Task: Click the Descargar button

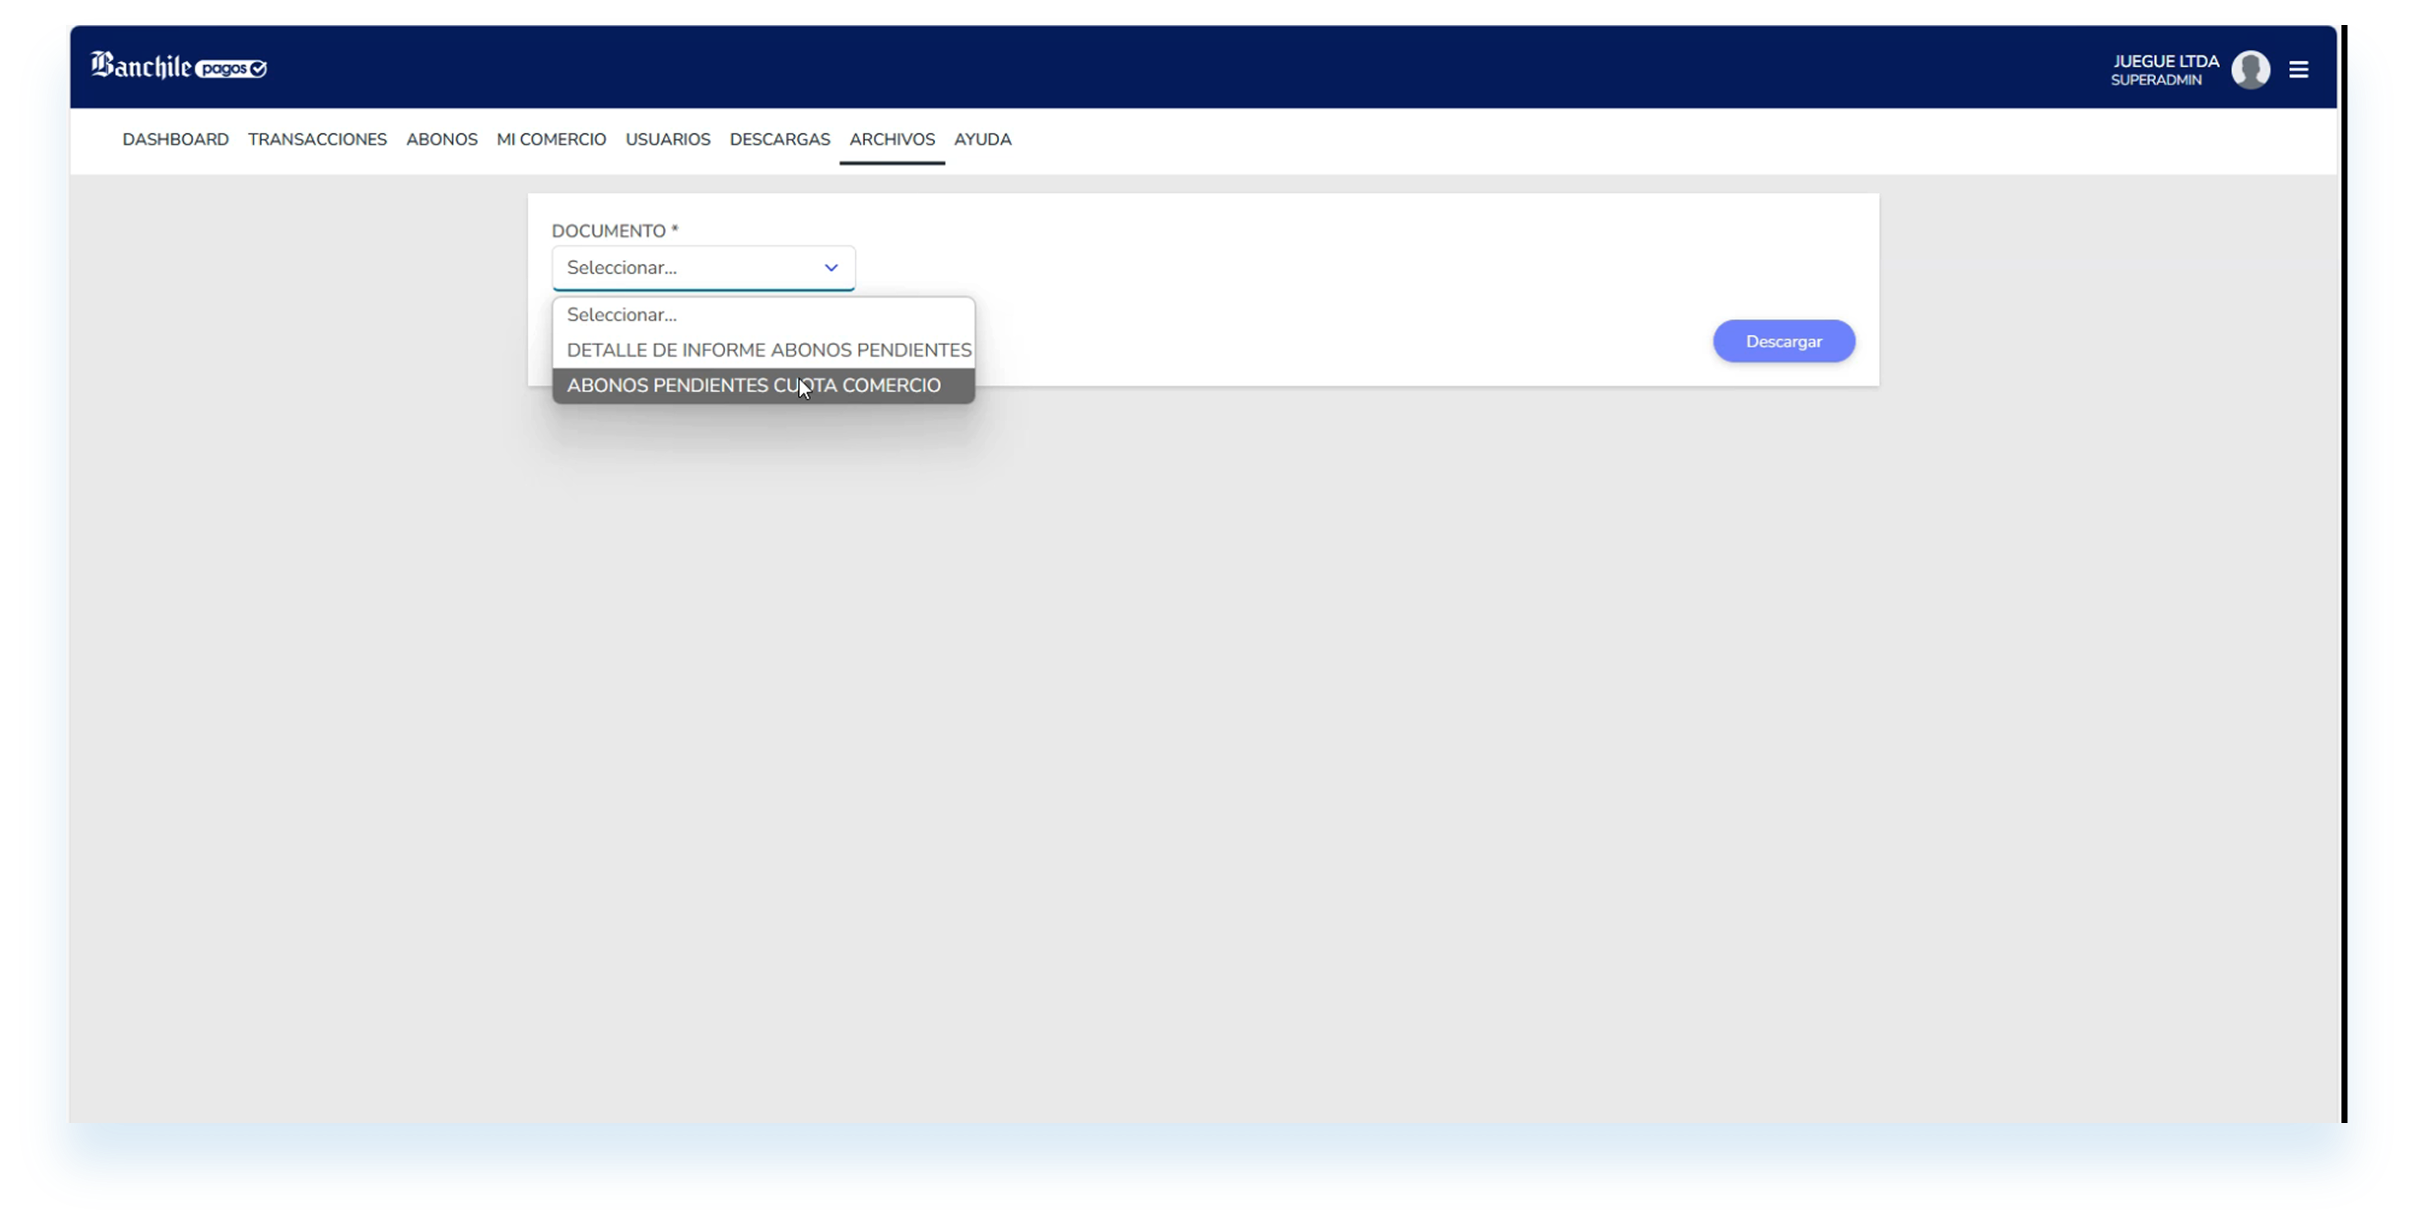Action: (1783, 342)
